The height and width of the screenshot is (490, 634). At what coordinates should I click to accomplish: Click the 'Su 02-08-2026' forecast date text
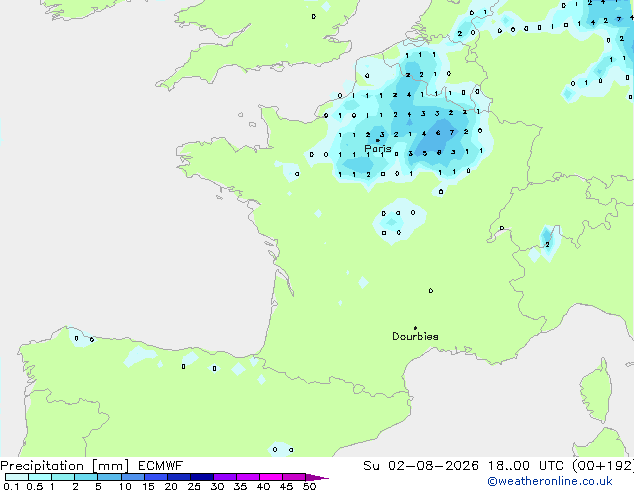421,466
